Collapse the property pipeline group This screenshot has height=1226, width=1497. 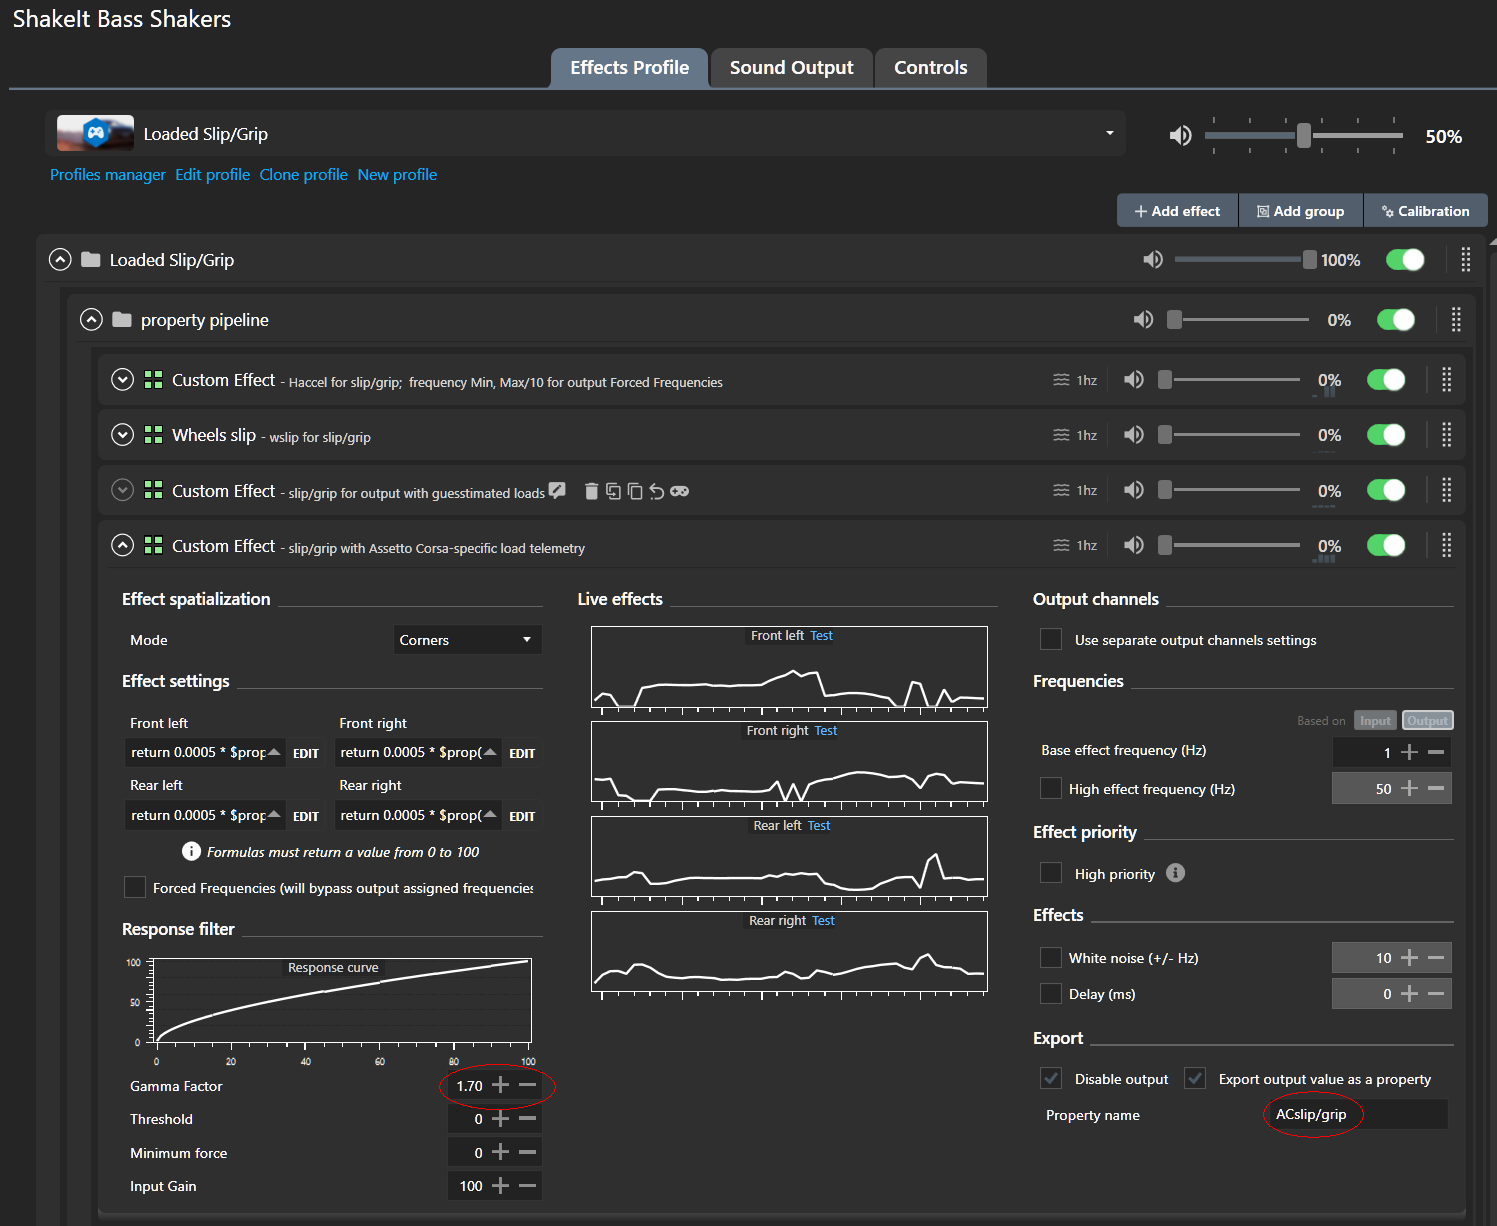pyautogui.click(x=91, y=320)
